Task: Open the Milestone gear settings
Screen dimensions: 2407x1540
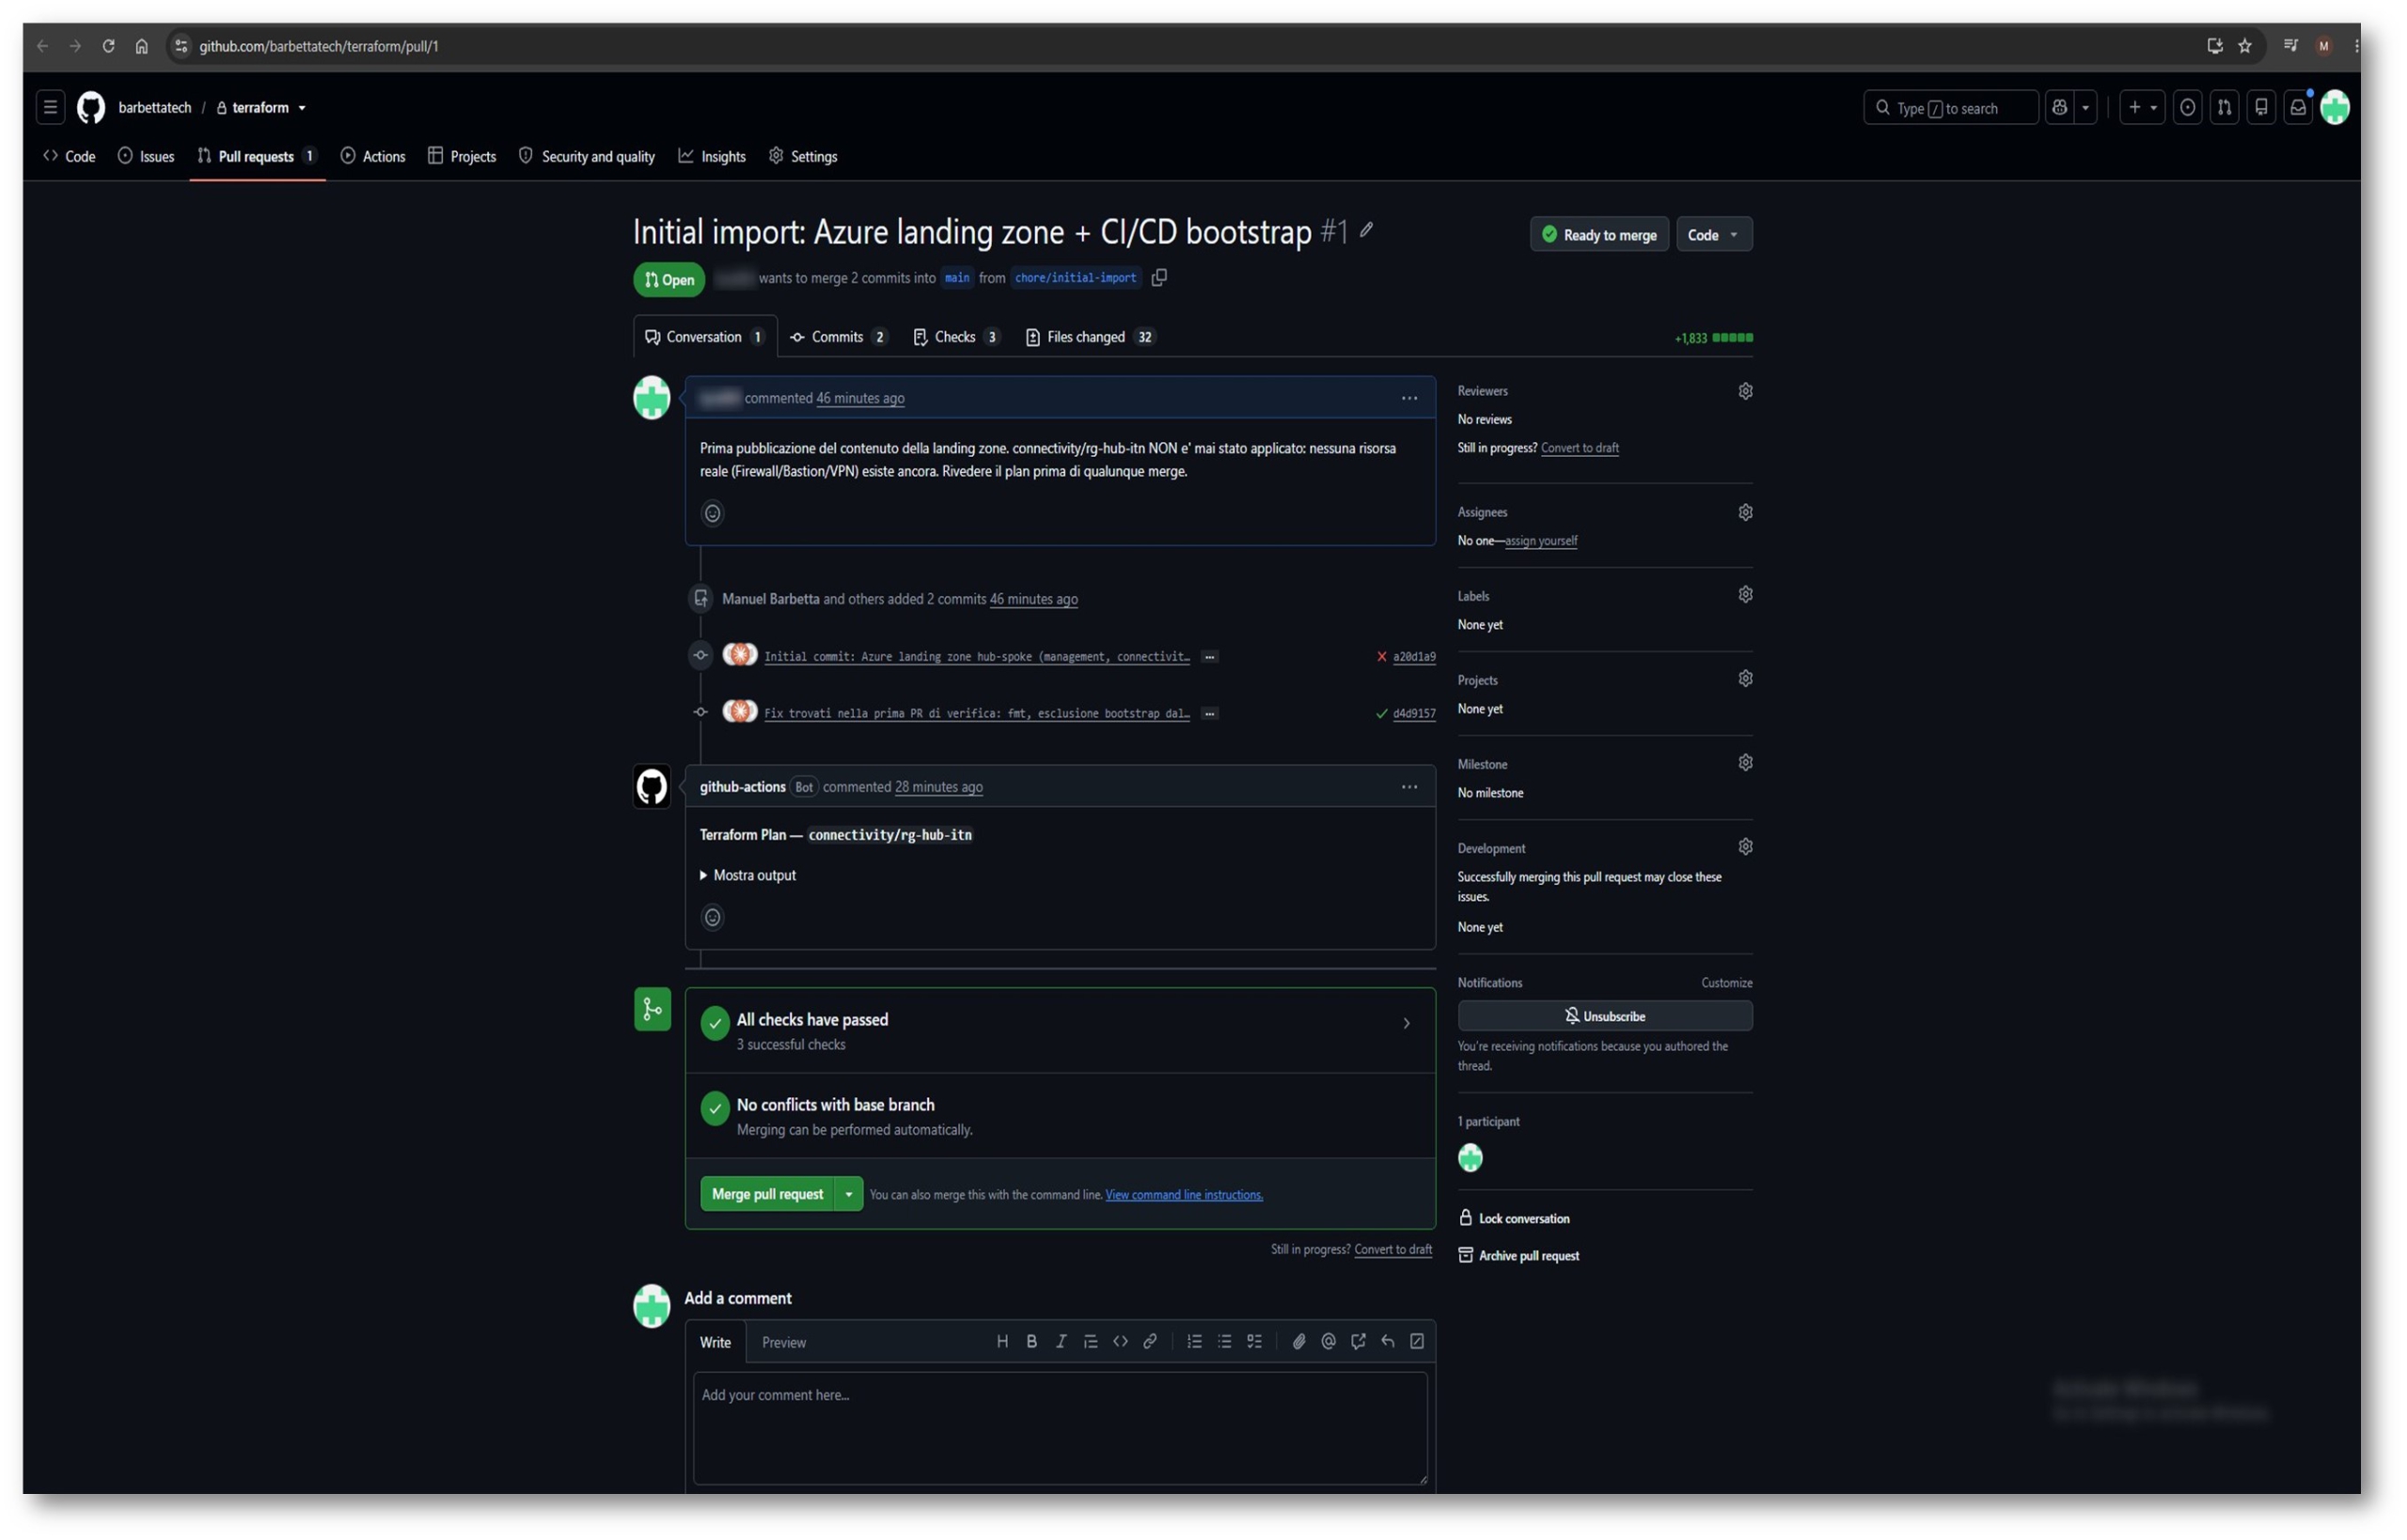Action: click(1745, 763)
